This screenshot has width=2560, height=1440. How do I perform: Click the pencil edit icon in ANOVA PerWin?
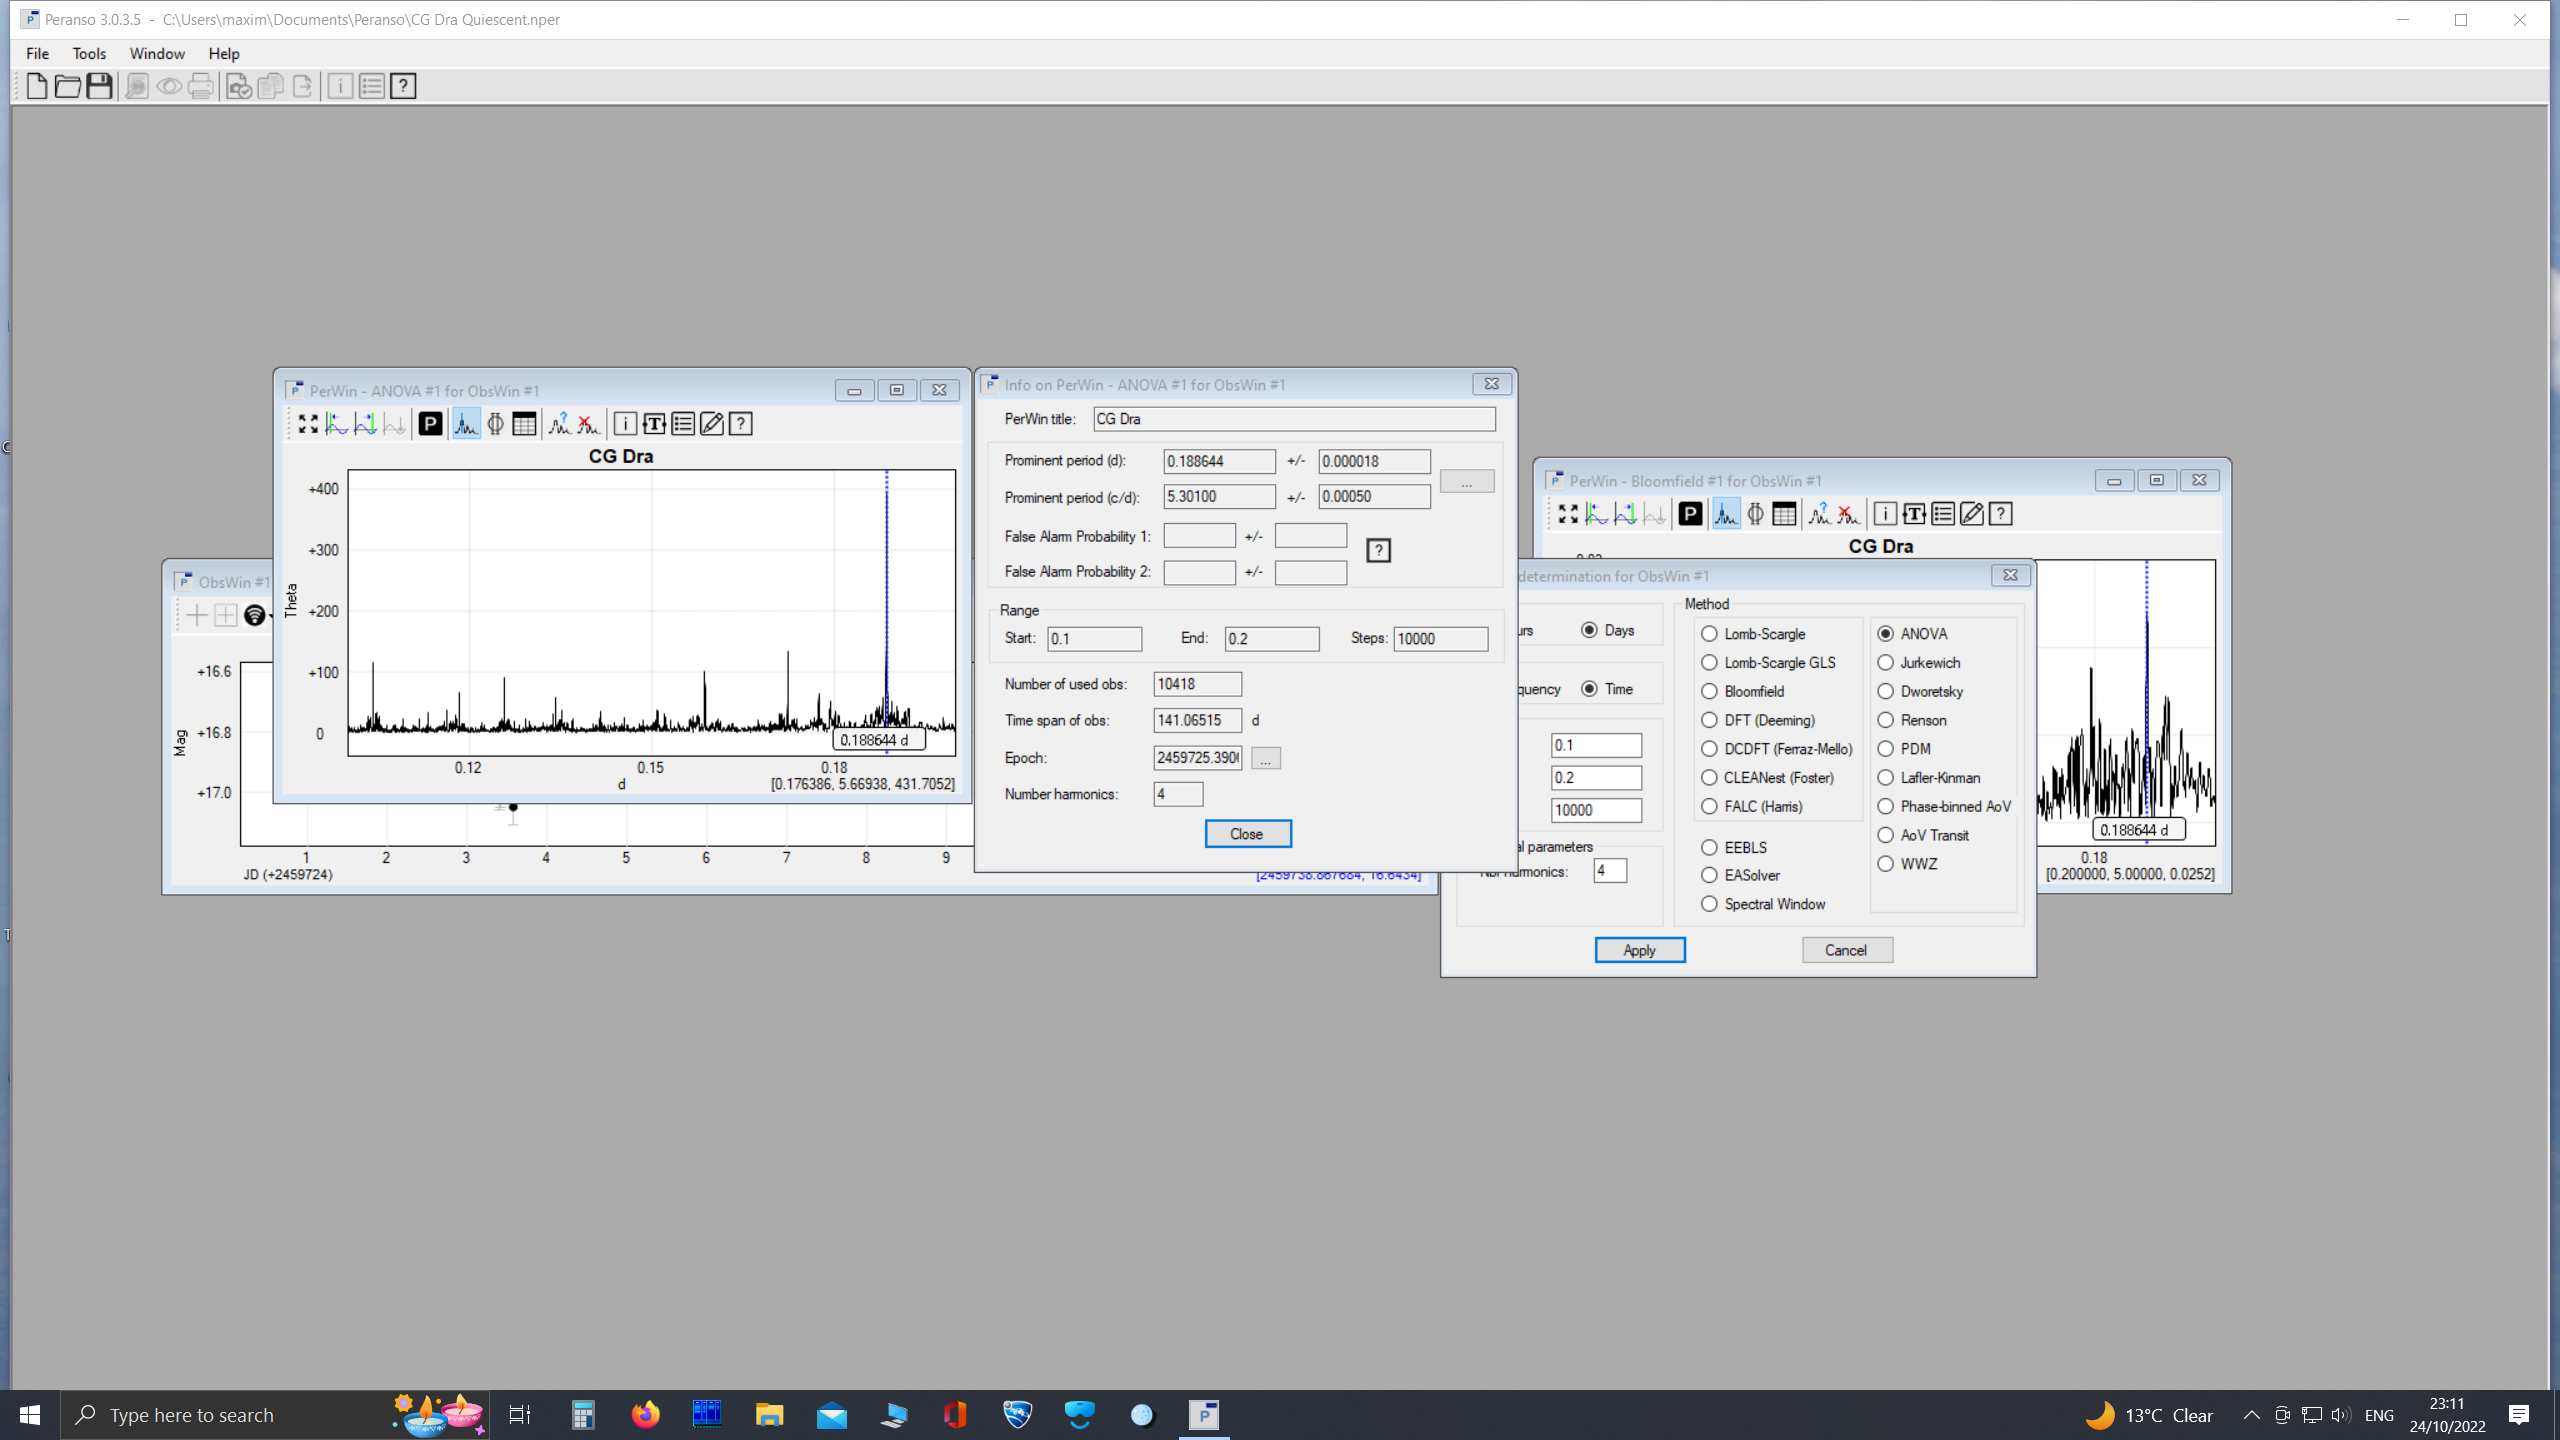[712, 424]
